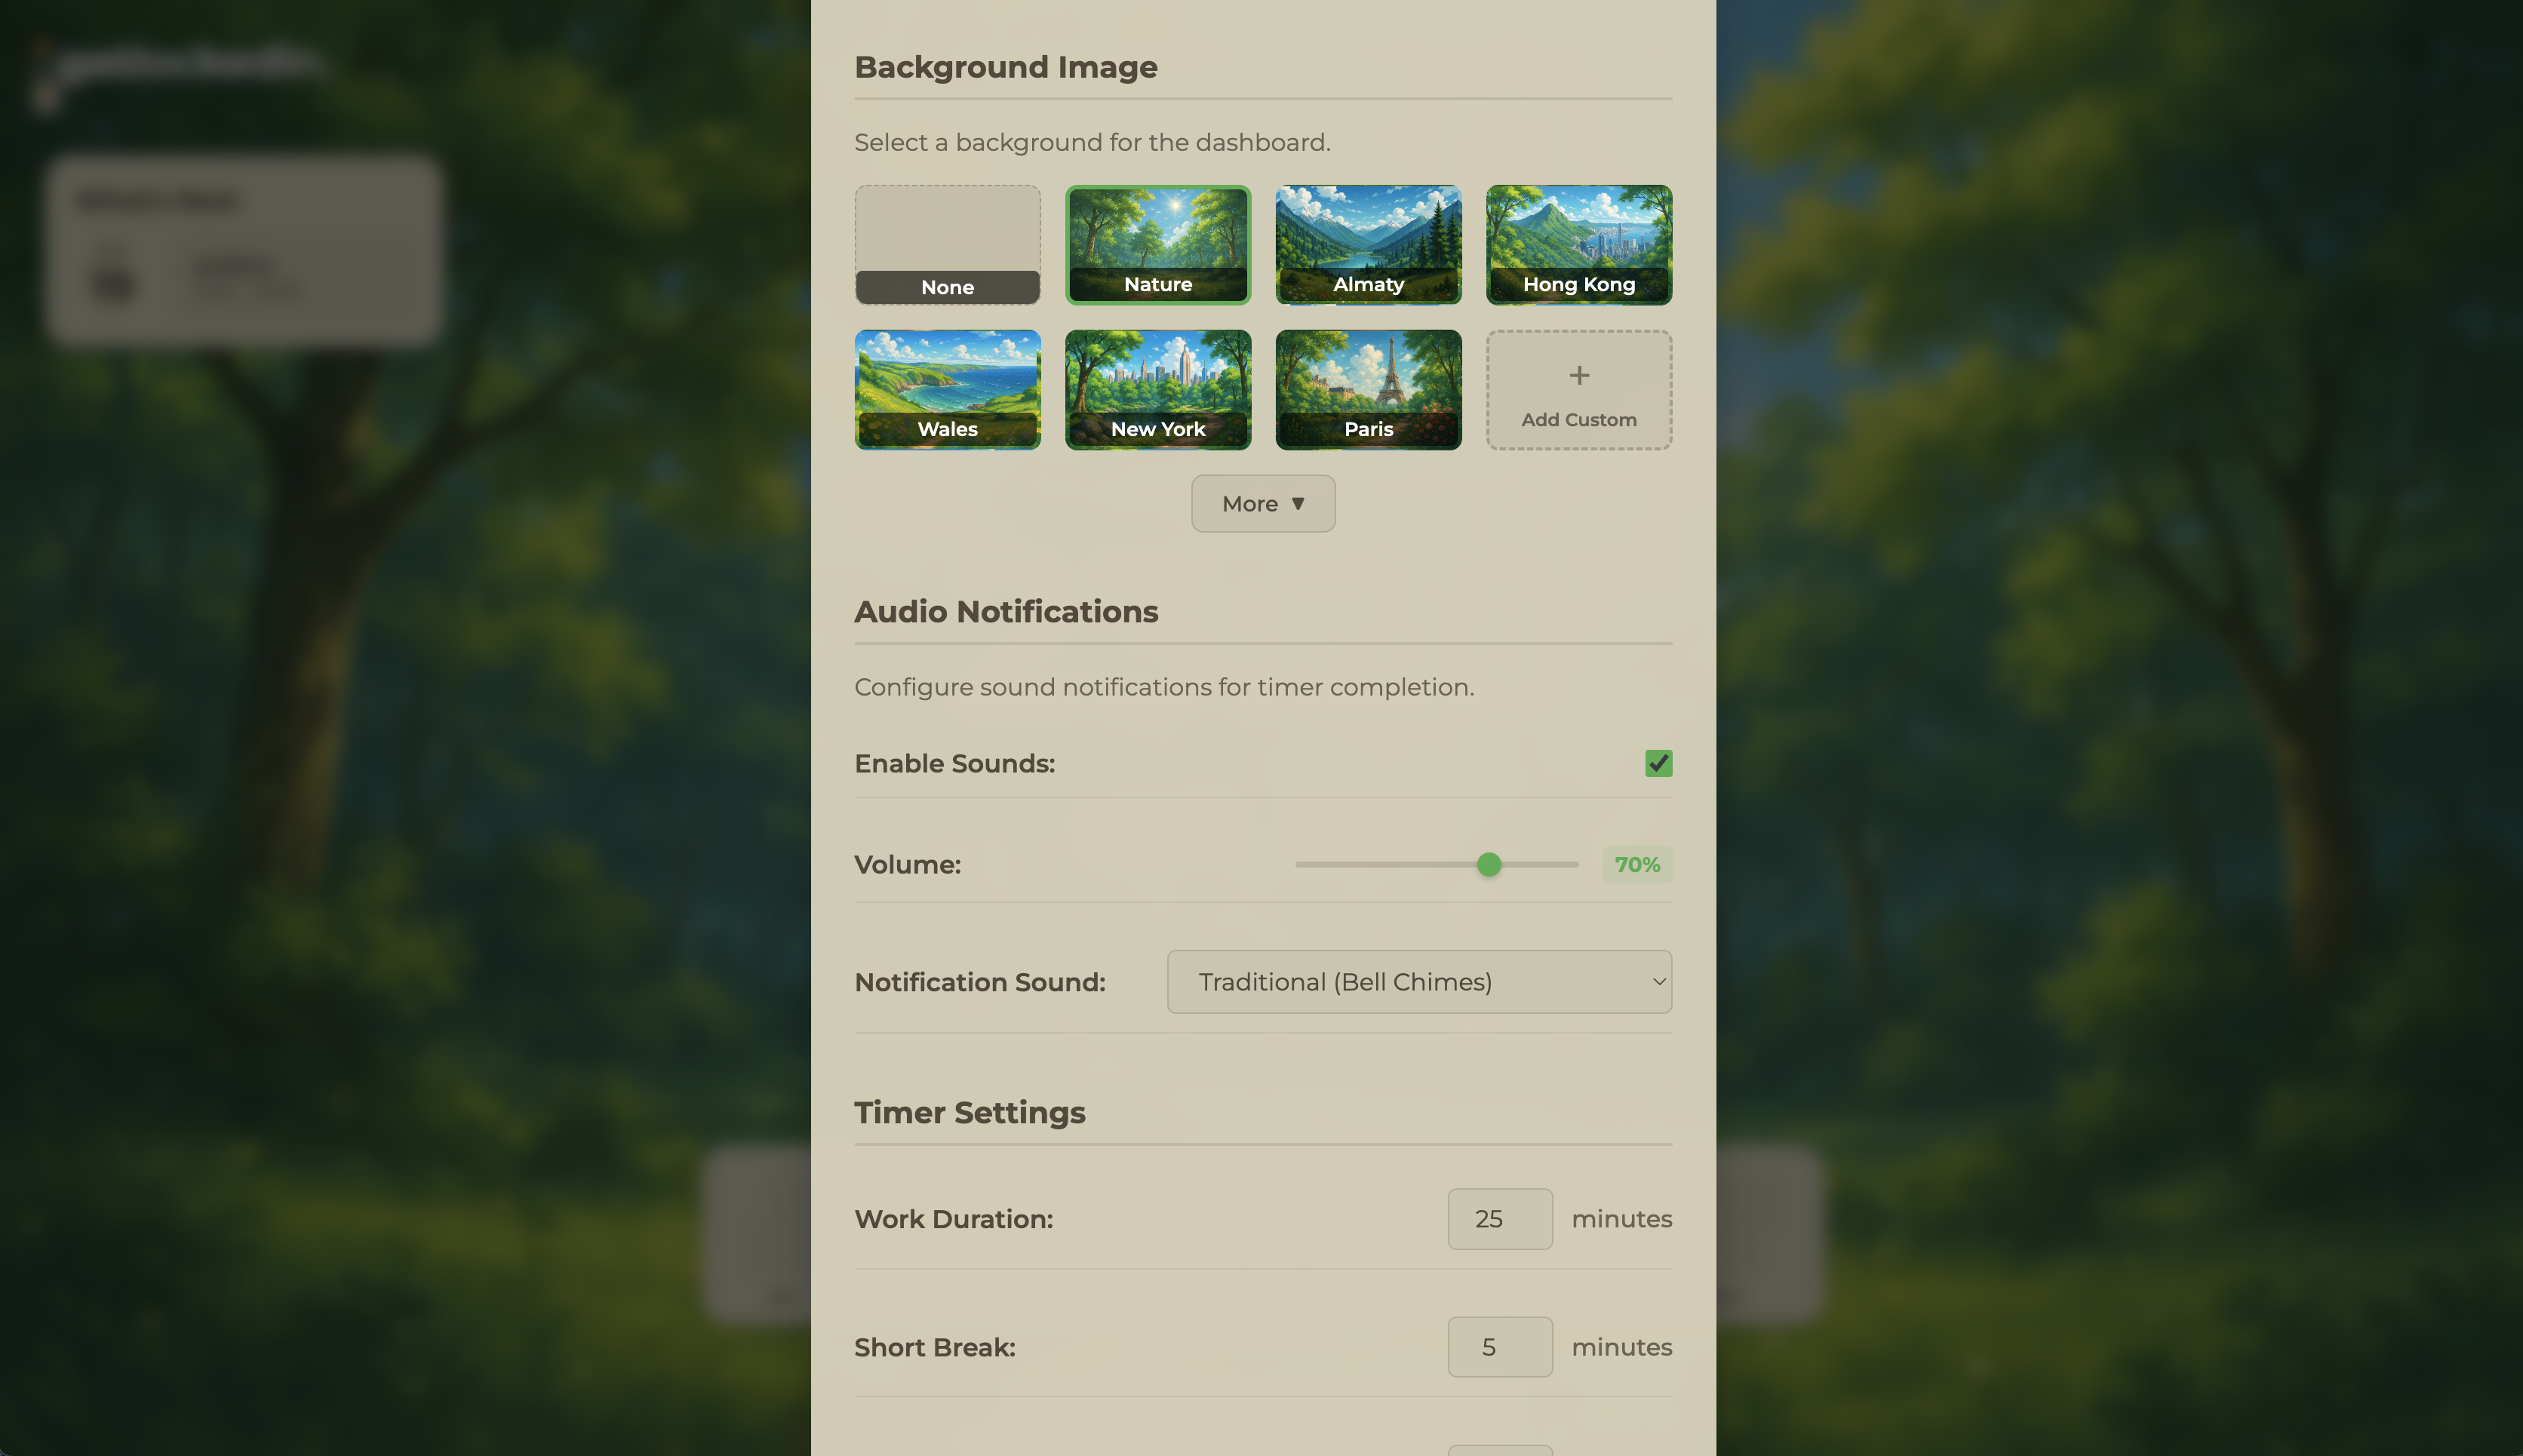
Task: Uncheck Enable Sounds for notifications
Action: coord(1658,763)
